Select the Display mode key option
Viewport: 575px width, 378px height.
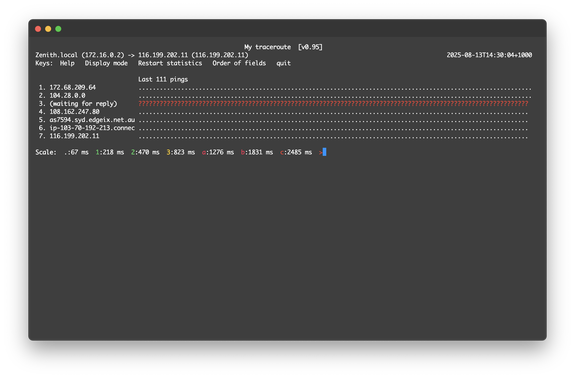click(106, 63)
